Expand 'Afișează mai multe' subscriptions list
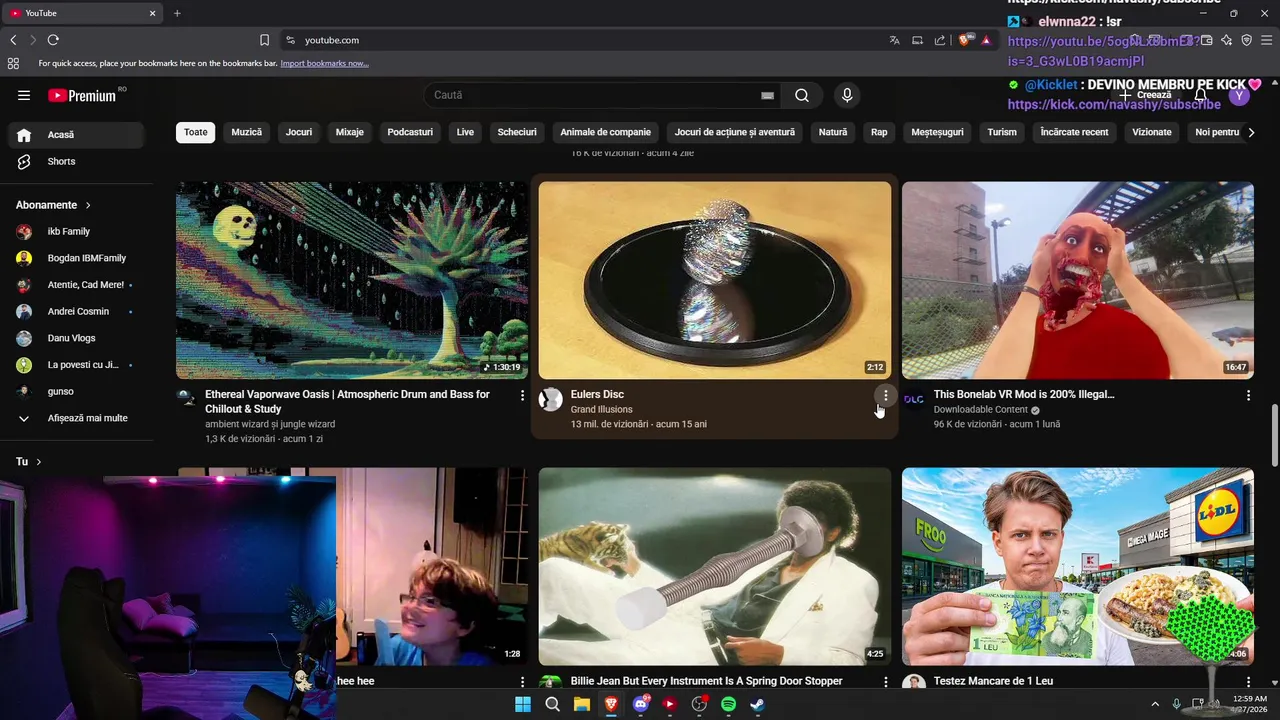Image resolution: width=1280 pixels, height=720 pixels. click(76, 418)
